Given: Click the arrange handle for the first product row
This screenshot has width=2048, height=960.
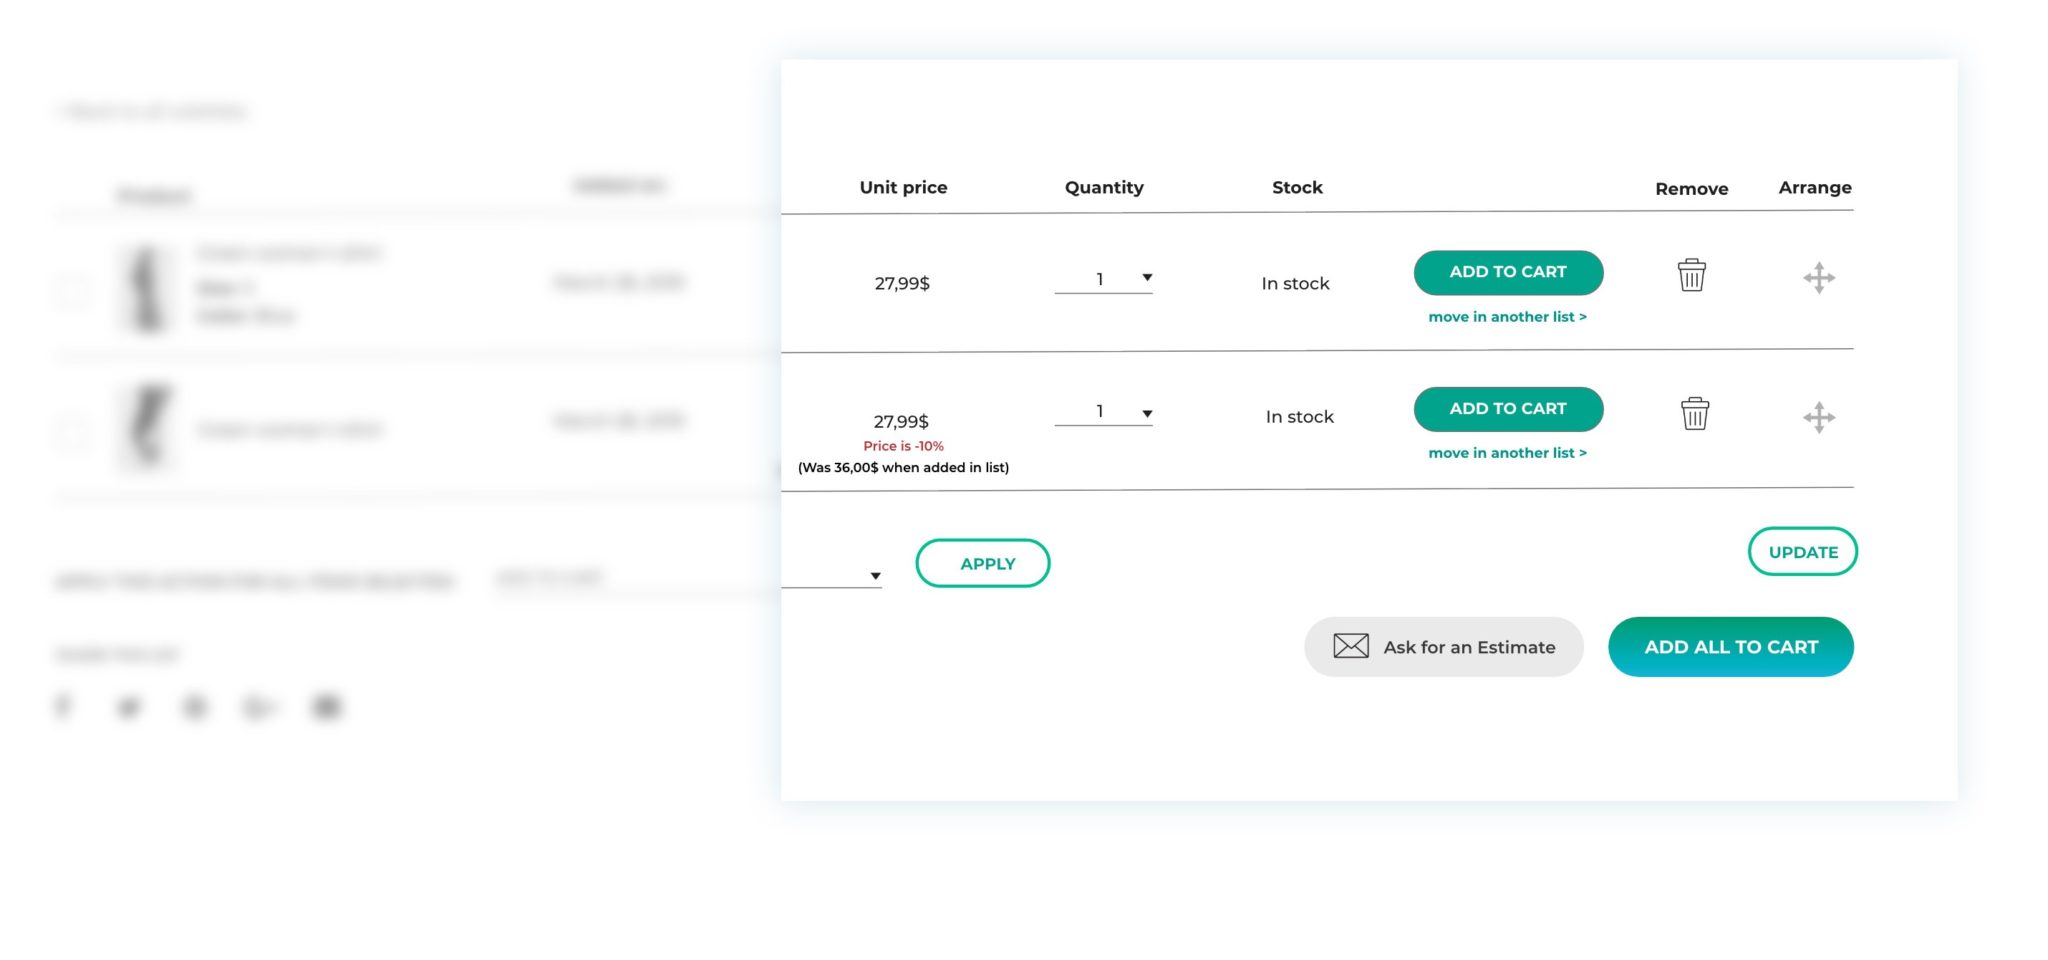Looking at the screenshot, I should click(1818, 279).
